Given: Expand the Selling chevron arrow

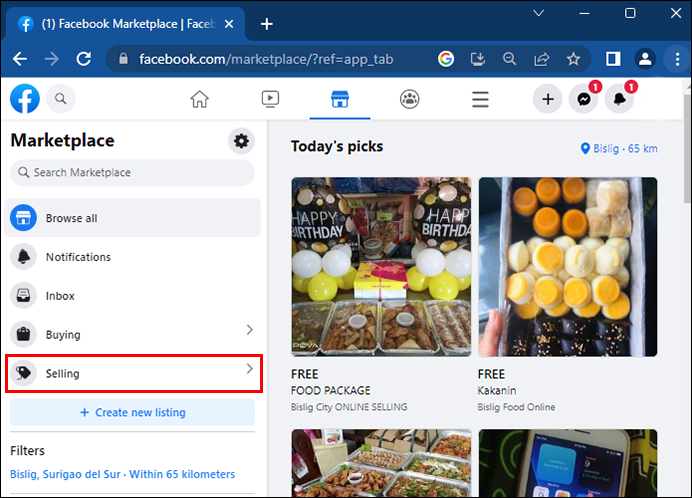Looking at the screenshot, I should coord(250,369).
